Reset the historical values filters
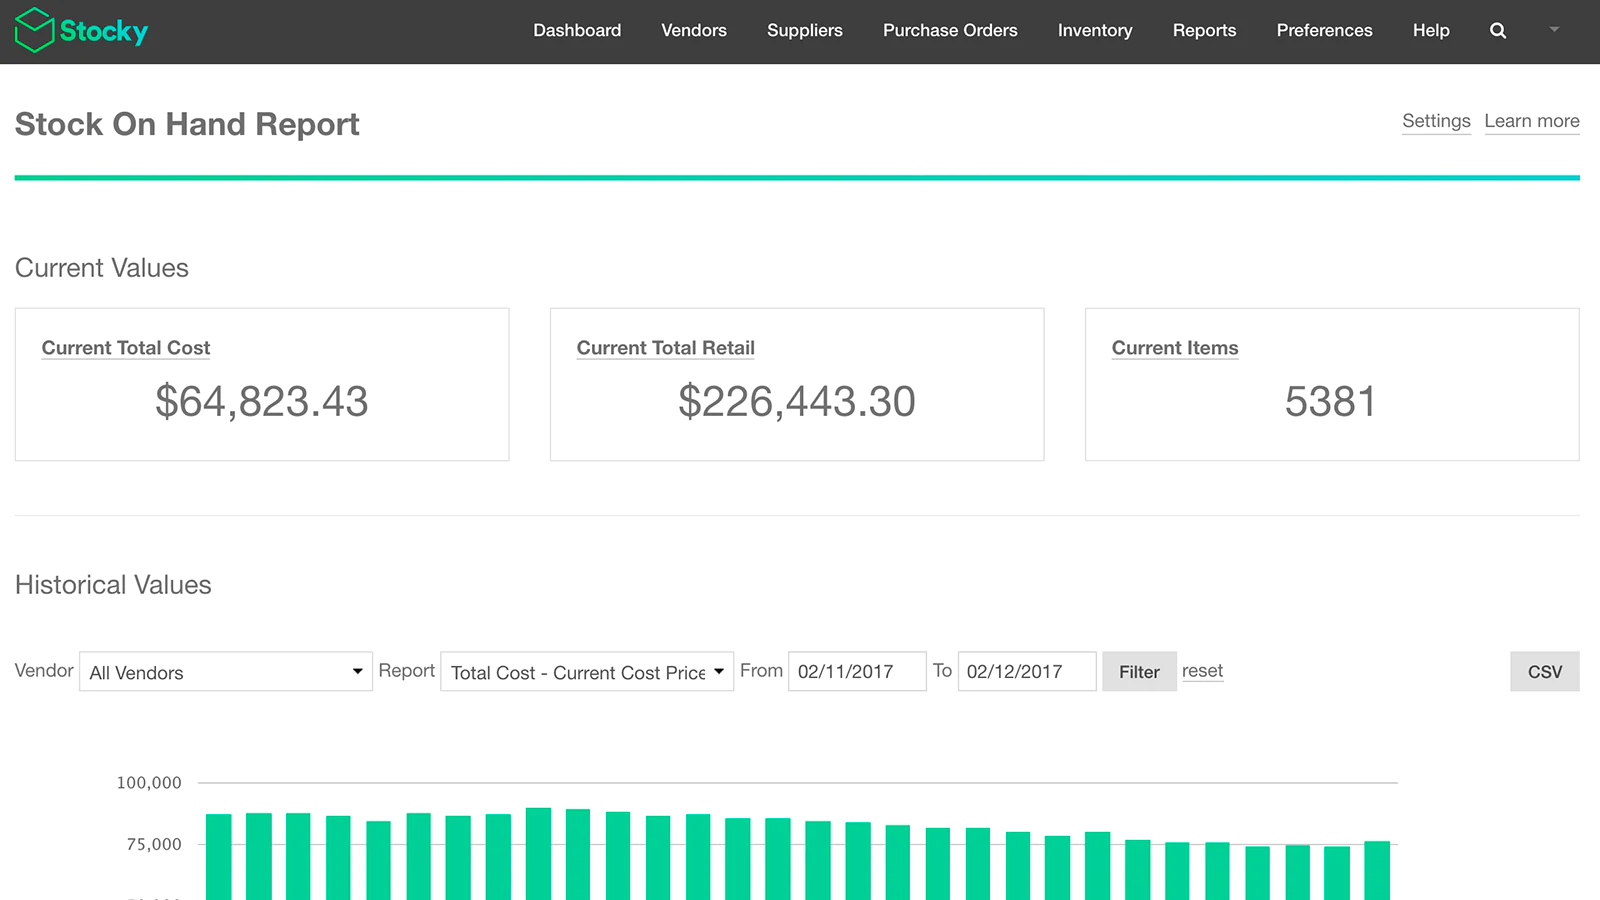 point(1202,671)
